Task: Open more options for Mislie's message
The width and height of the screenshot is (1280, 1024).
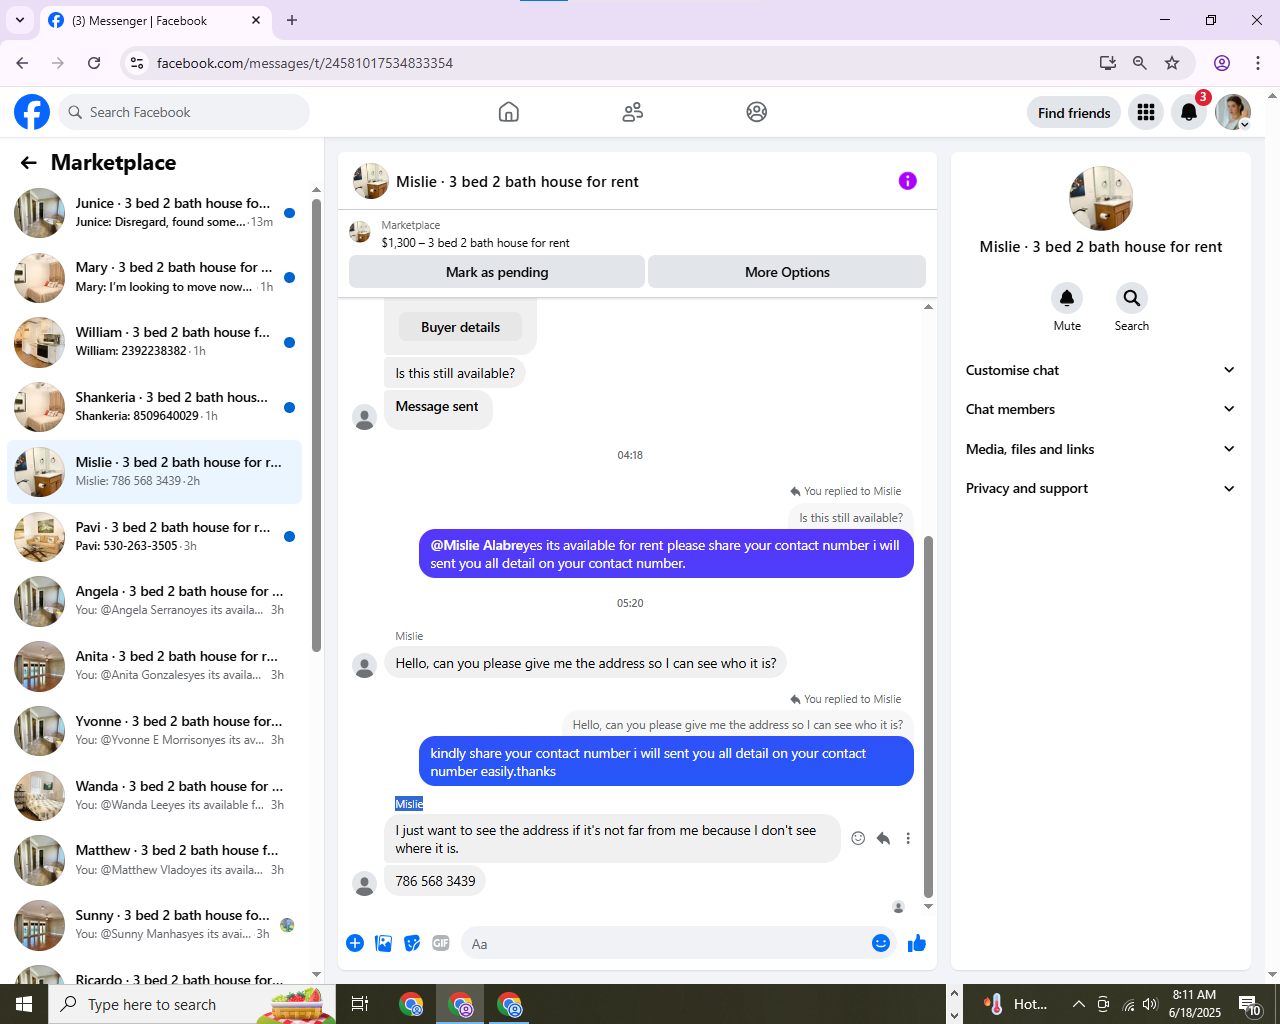Action: [x=908, y=838]
